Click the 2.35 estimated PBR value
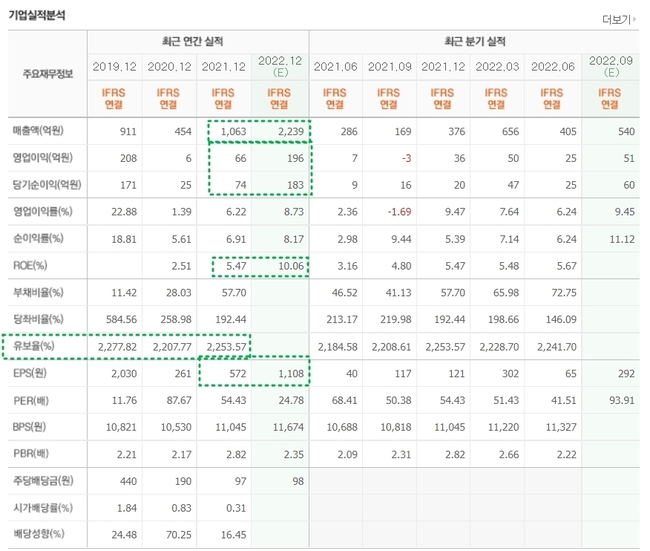The width and height of the screenshot is (650, 551). coord(293,454)
